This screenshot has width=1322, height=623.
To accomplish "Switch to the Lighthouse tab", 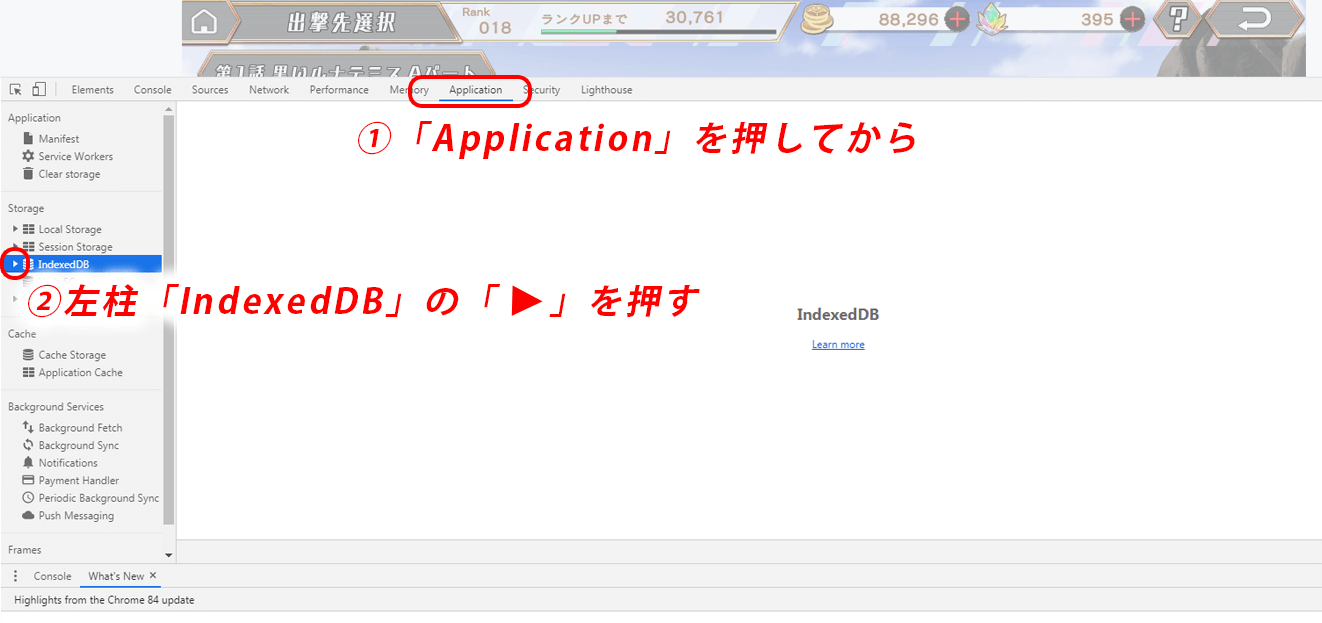I will click(606, 90).
